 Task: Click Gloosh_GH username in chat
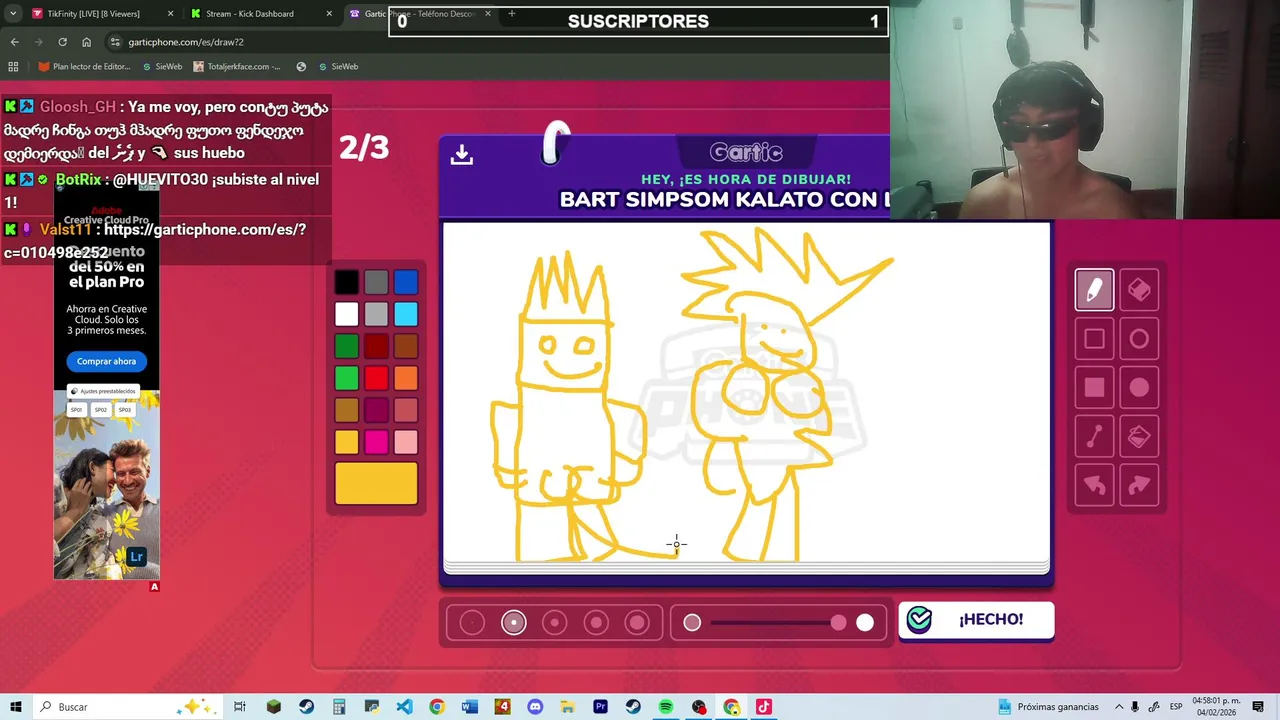coord(78,107)
